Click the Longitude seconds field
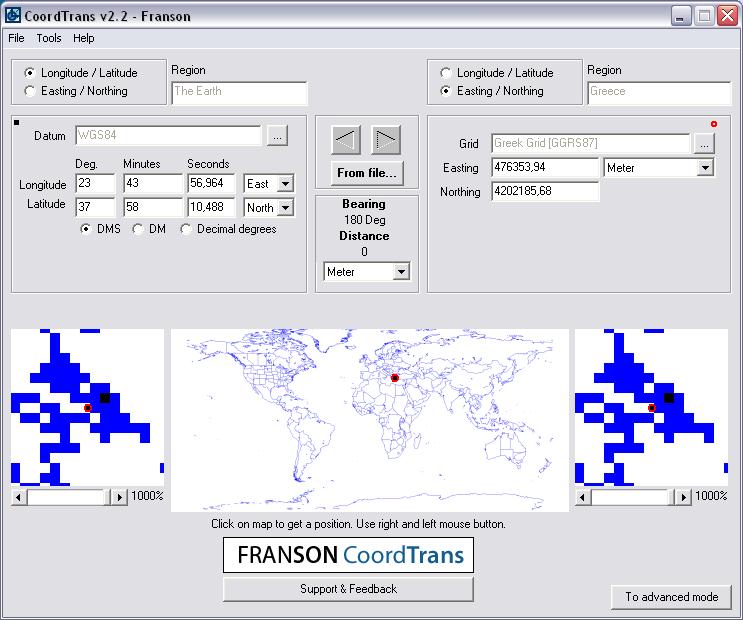The width and height of the screenshot is (743, 620). point(211,183)
